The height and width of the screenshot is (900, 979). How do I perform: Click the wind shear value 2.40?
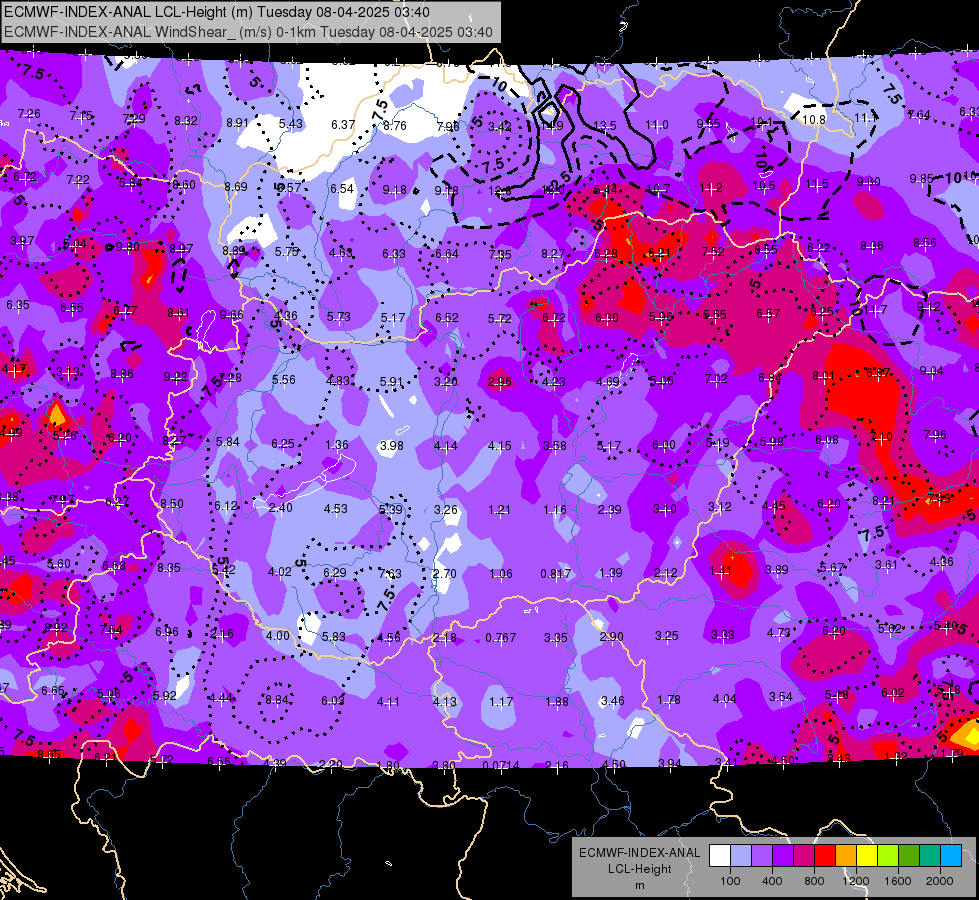pyautogui.click(x=281, y=508)
